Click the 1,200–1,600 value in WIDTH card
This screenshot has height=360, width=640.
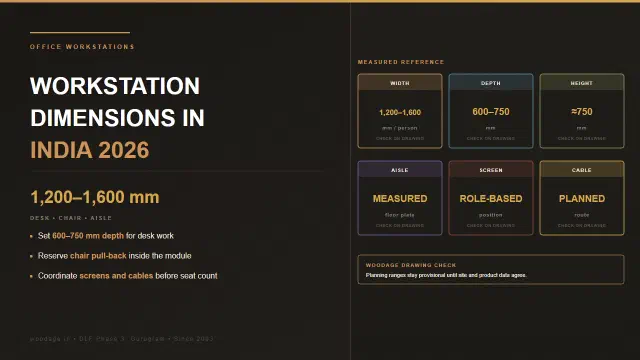click(x=400, y=112)
